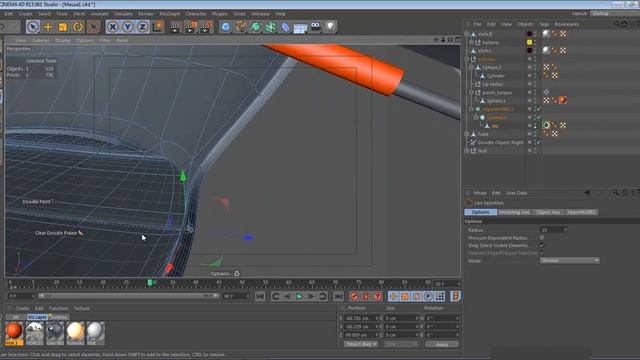Toggle the X axis lock
This screenshot has height=360, width=640.
tap(113, 27)
